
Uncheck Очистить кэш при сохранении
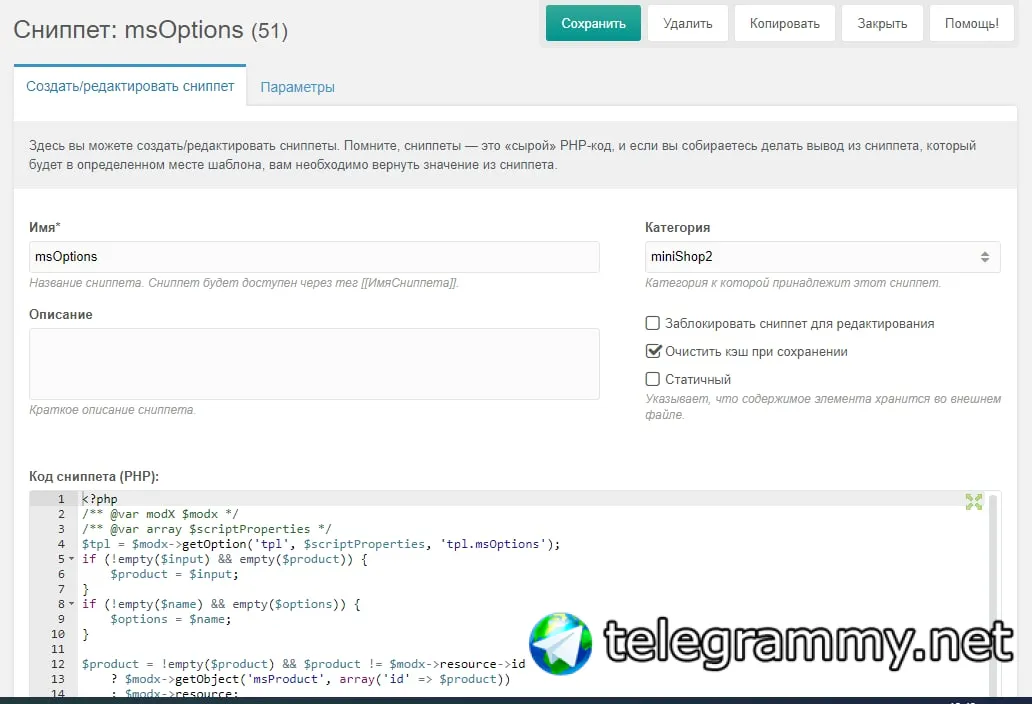point(652,351)
